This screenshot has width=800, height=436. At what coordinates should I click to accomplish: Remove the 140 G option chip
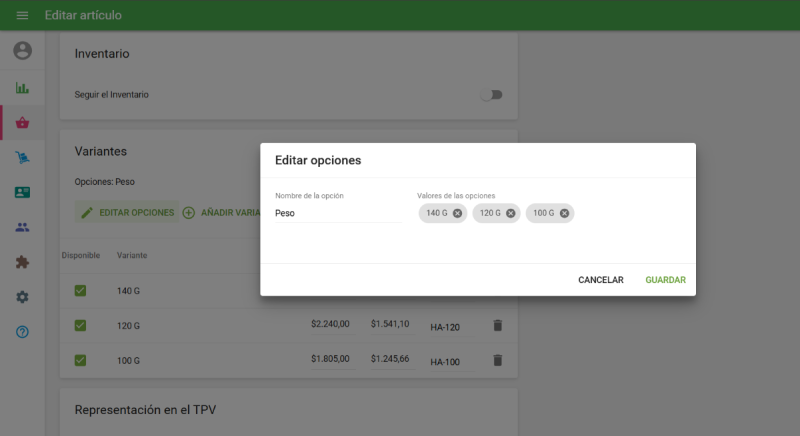click(x=458, y=213)
